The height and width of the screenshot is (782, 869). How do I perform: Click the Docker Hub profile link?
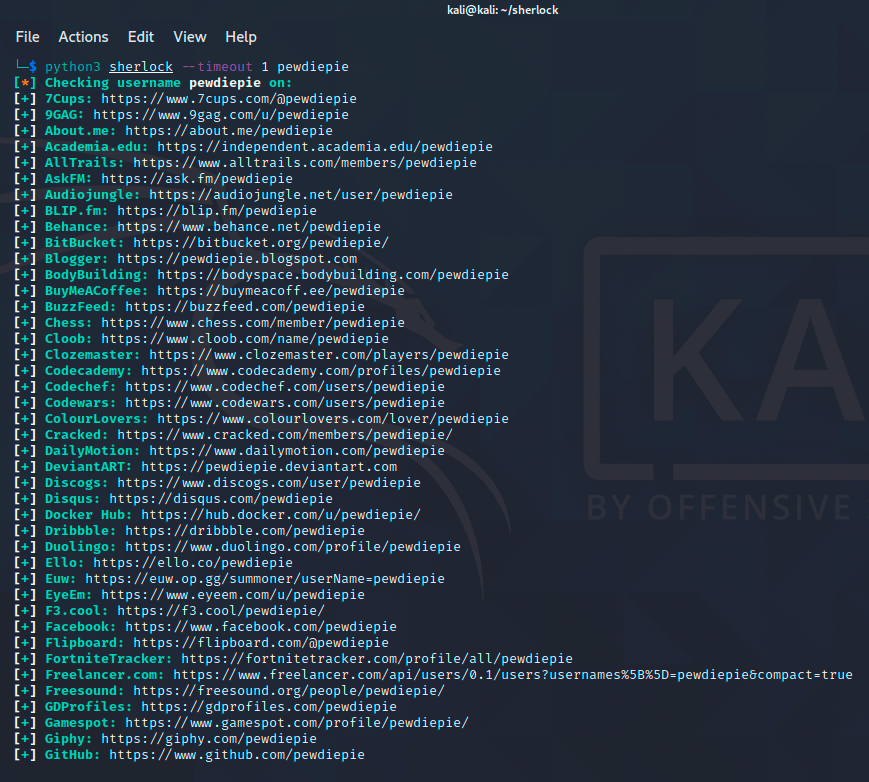(280, 515)
